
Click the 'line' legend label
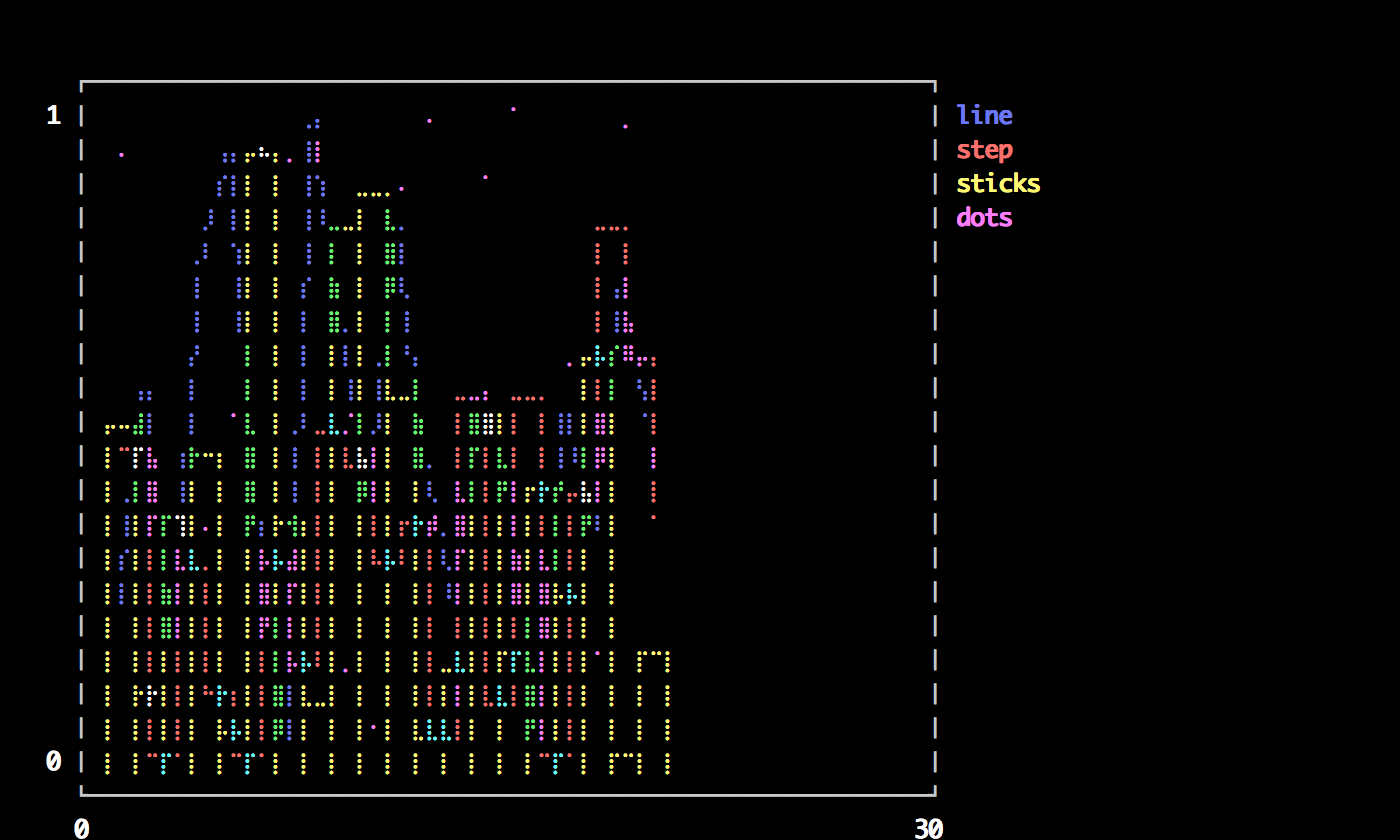984,116
